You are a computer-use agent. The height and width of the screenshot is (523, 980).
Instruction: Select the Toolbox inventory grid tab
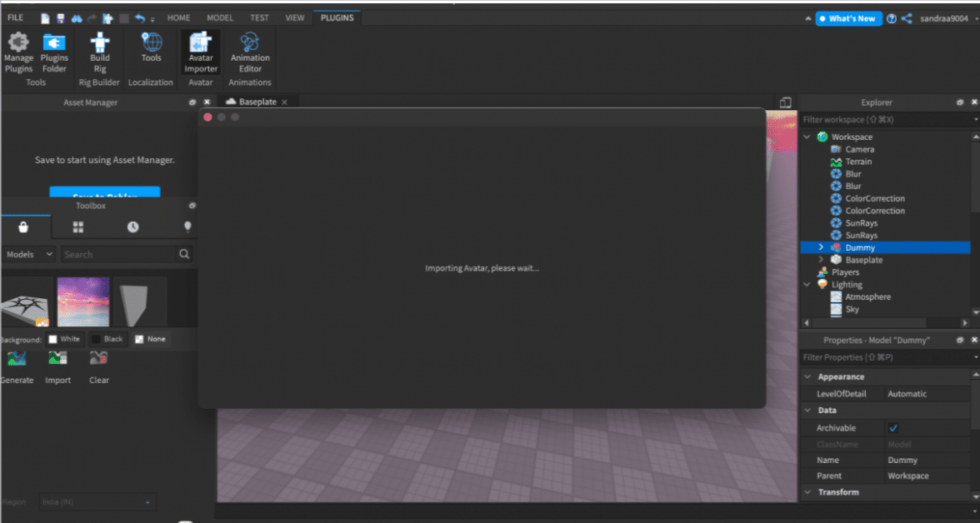pos(78,227)
